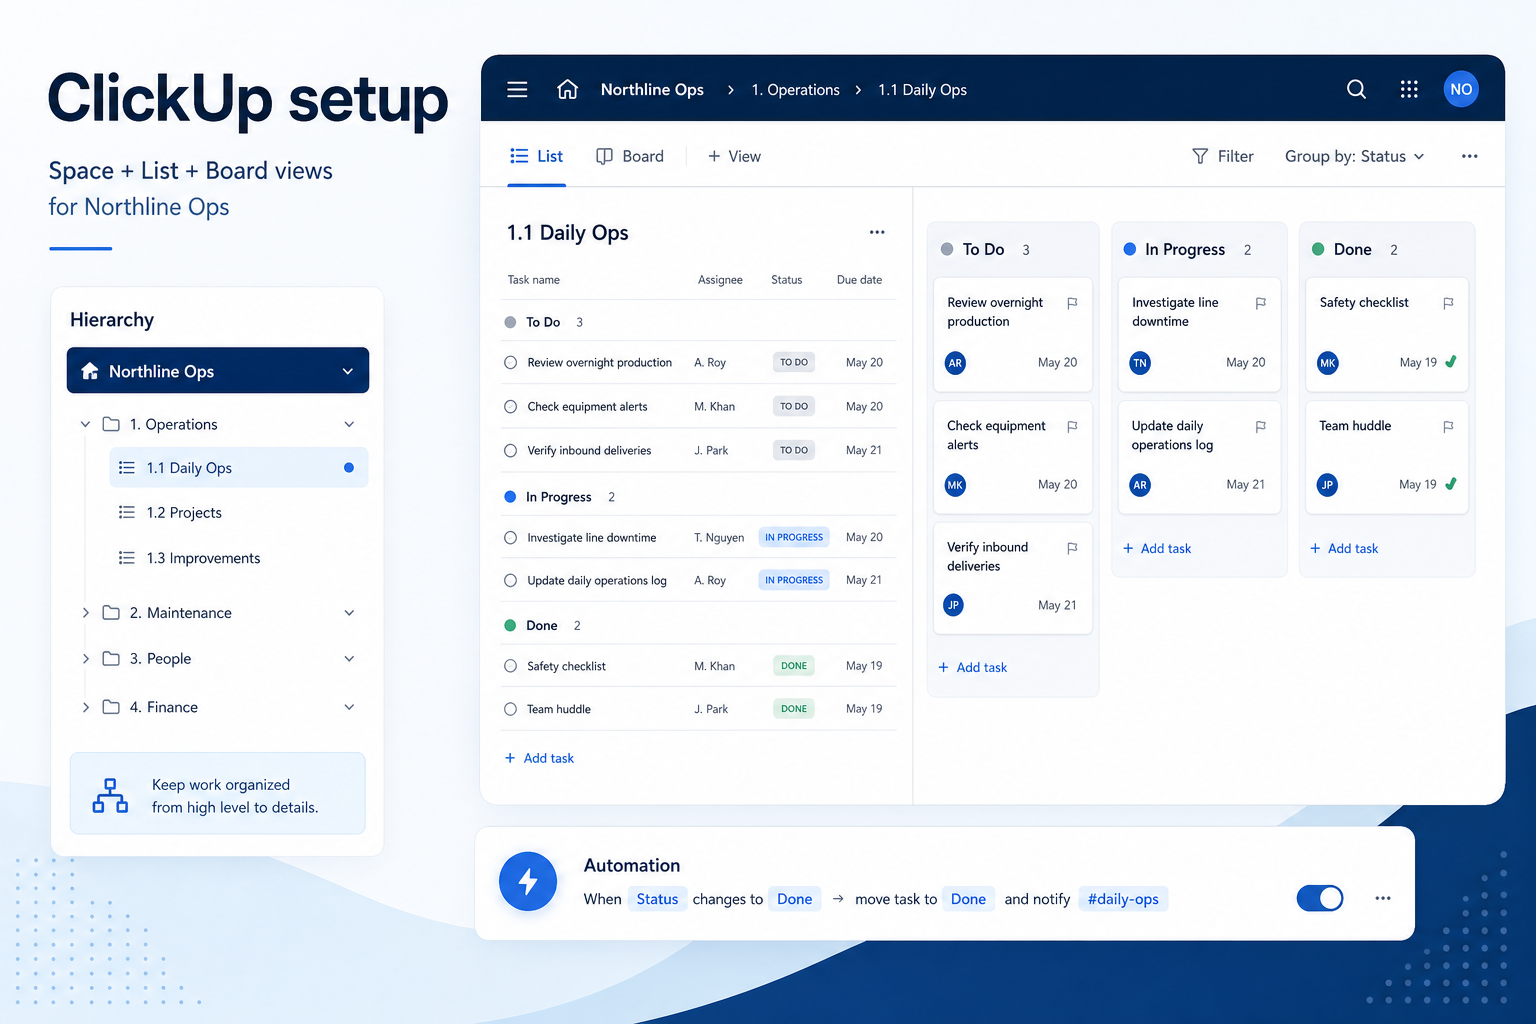Switch to the List view tab
This screenshot has height=1024, width=1536.
click(537, 156)
